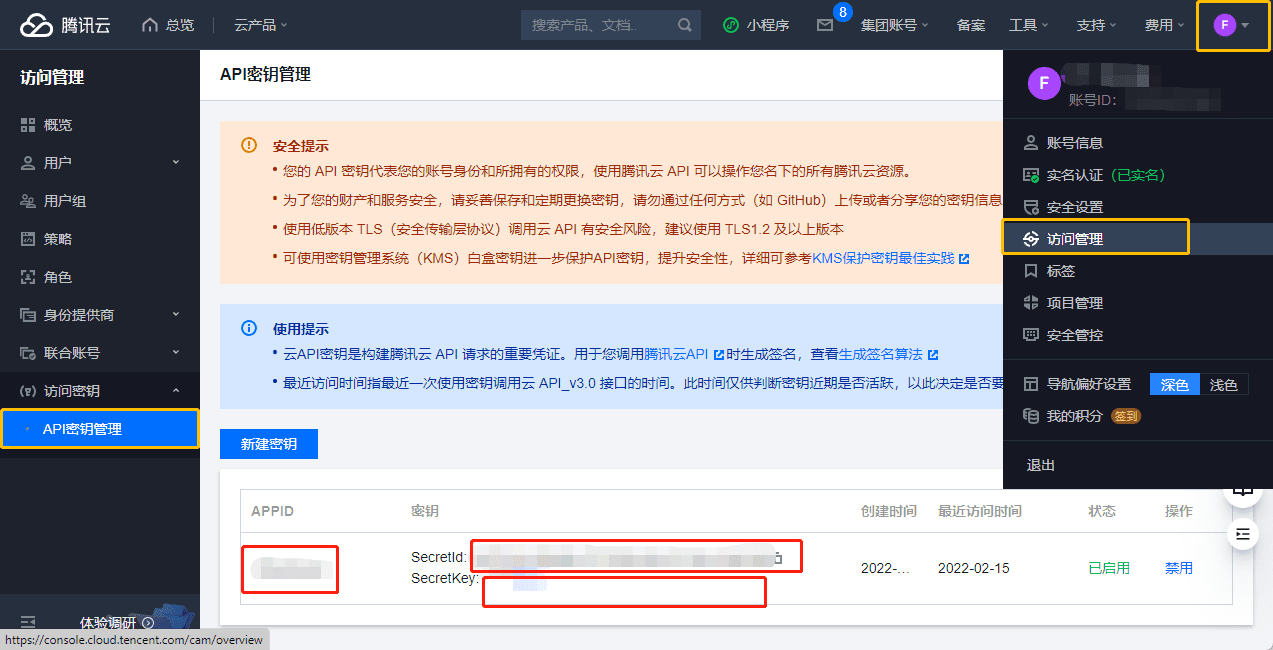Expand the 身份提供商 chevron
Image resolution: width=1273 pixels, height=650 pixels.
[x=176, y=314]
